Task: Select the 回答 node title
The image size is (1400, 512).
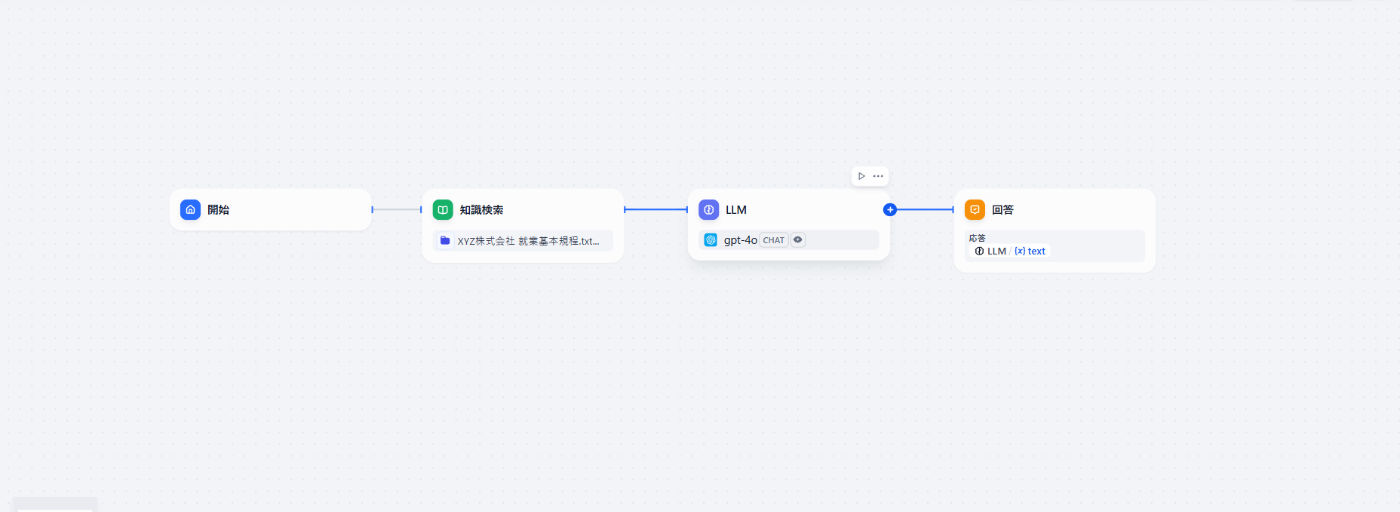Action: 1003,210
